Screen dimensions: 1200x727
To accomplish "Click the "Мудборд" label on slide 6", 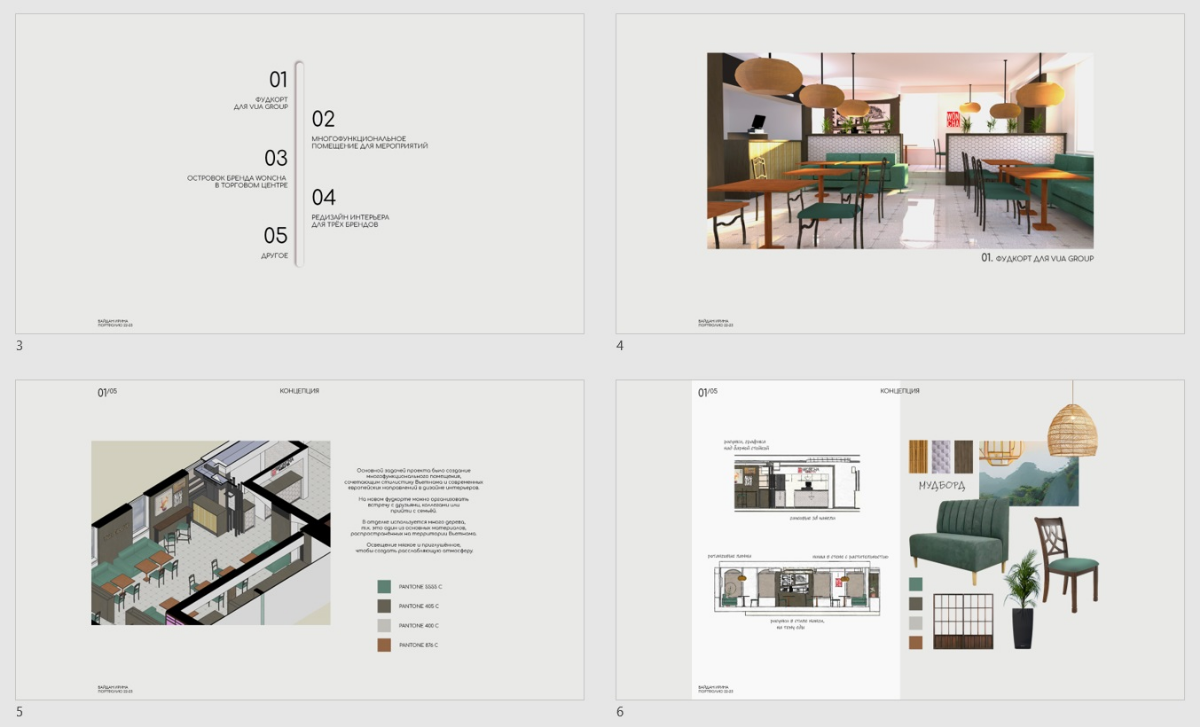I will pos(941,486).
